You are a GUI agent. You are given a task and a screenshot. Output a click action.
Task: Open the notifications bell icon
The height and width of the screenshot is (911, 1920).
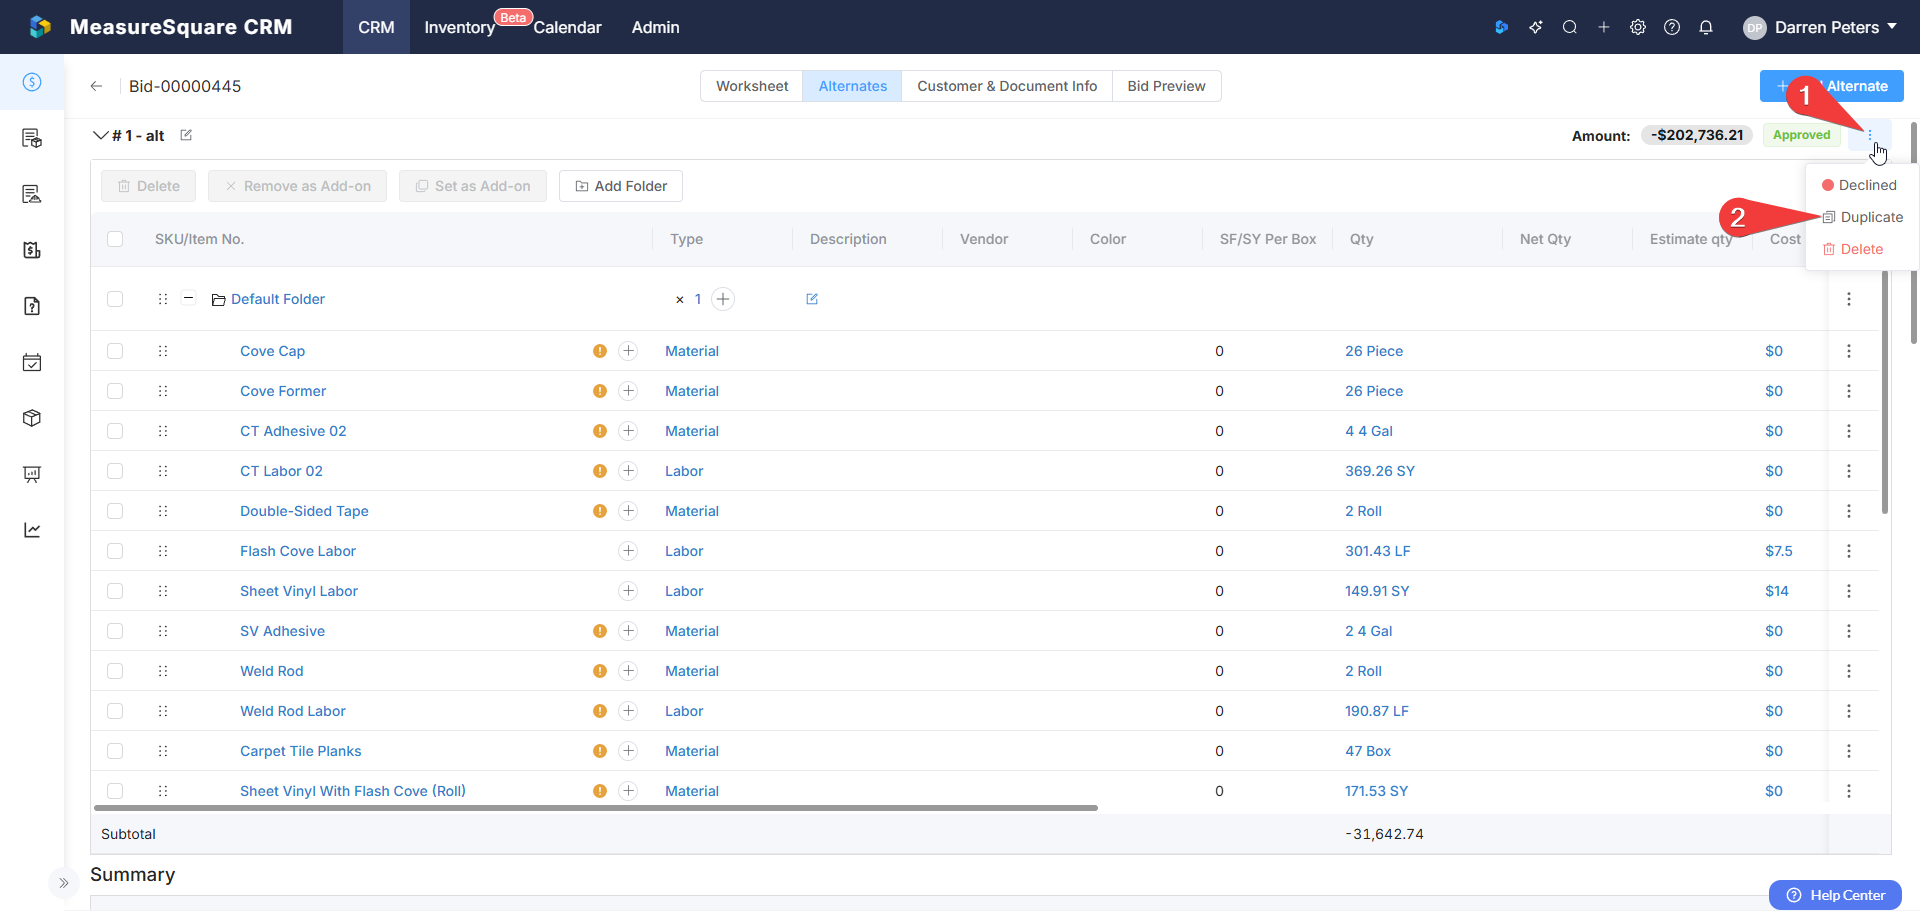click(x=1706, y=27)
